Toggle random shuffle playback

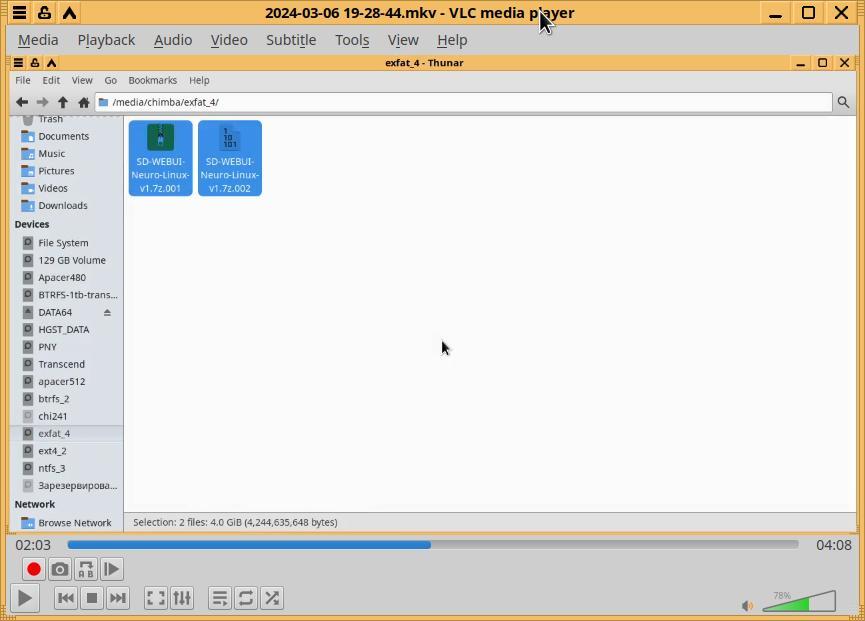coord(272,598)
